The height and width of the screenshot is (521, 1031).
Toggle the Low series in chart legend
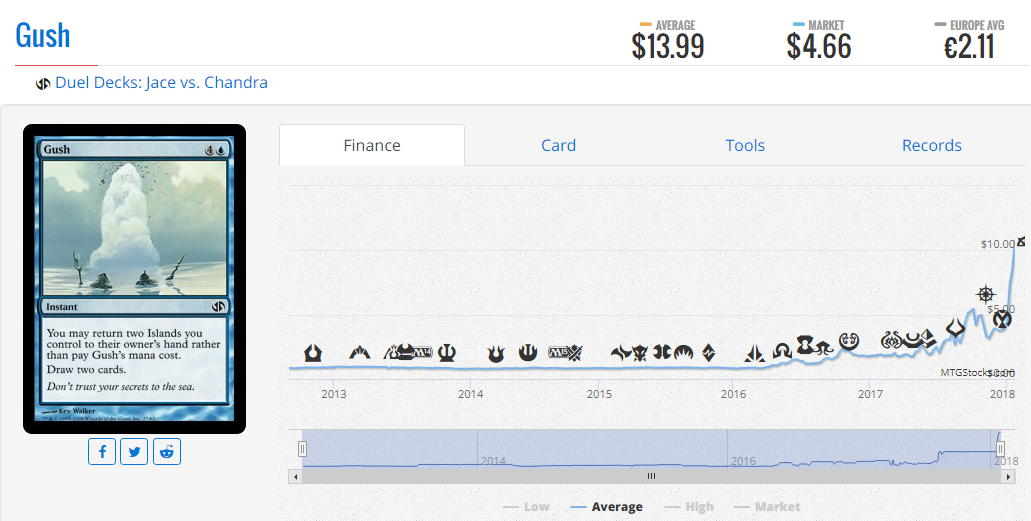526,507
